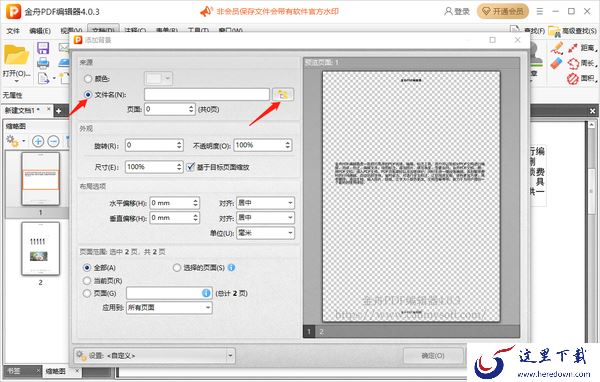The image size is (600, 382).
Task: Open the hamburger menu in title bar
Action: click(540, 11)
